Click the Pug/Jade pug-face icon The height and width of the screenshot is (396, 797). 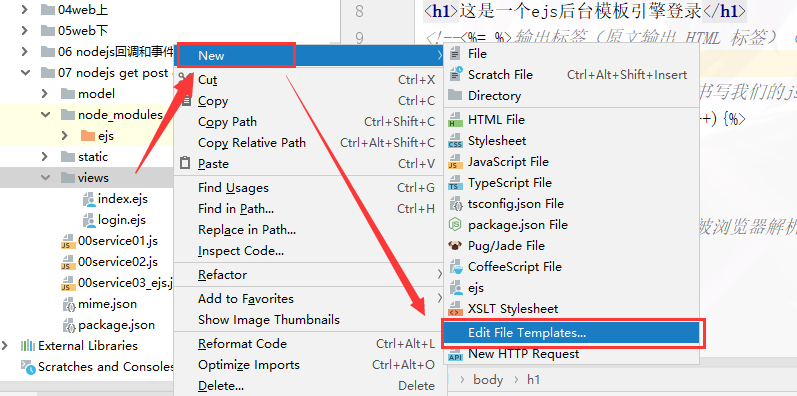point(455,246)
